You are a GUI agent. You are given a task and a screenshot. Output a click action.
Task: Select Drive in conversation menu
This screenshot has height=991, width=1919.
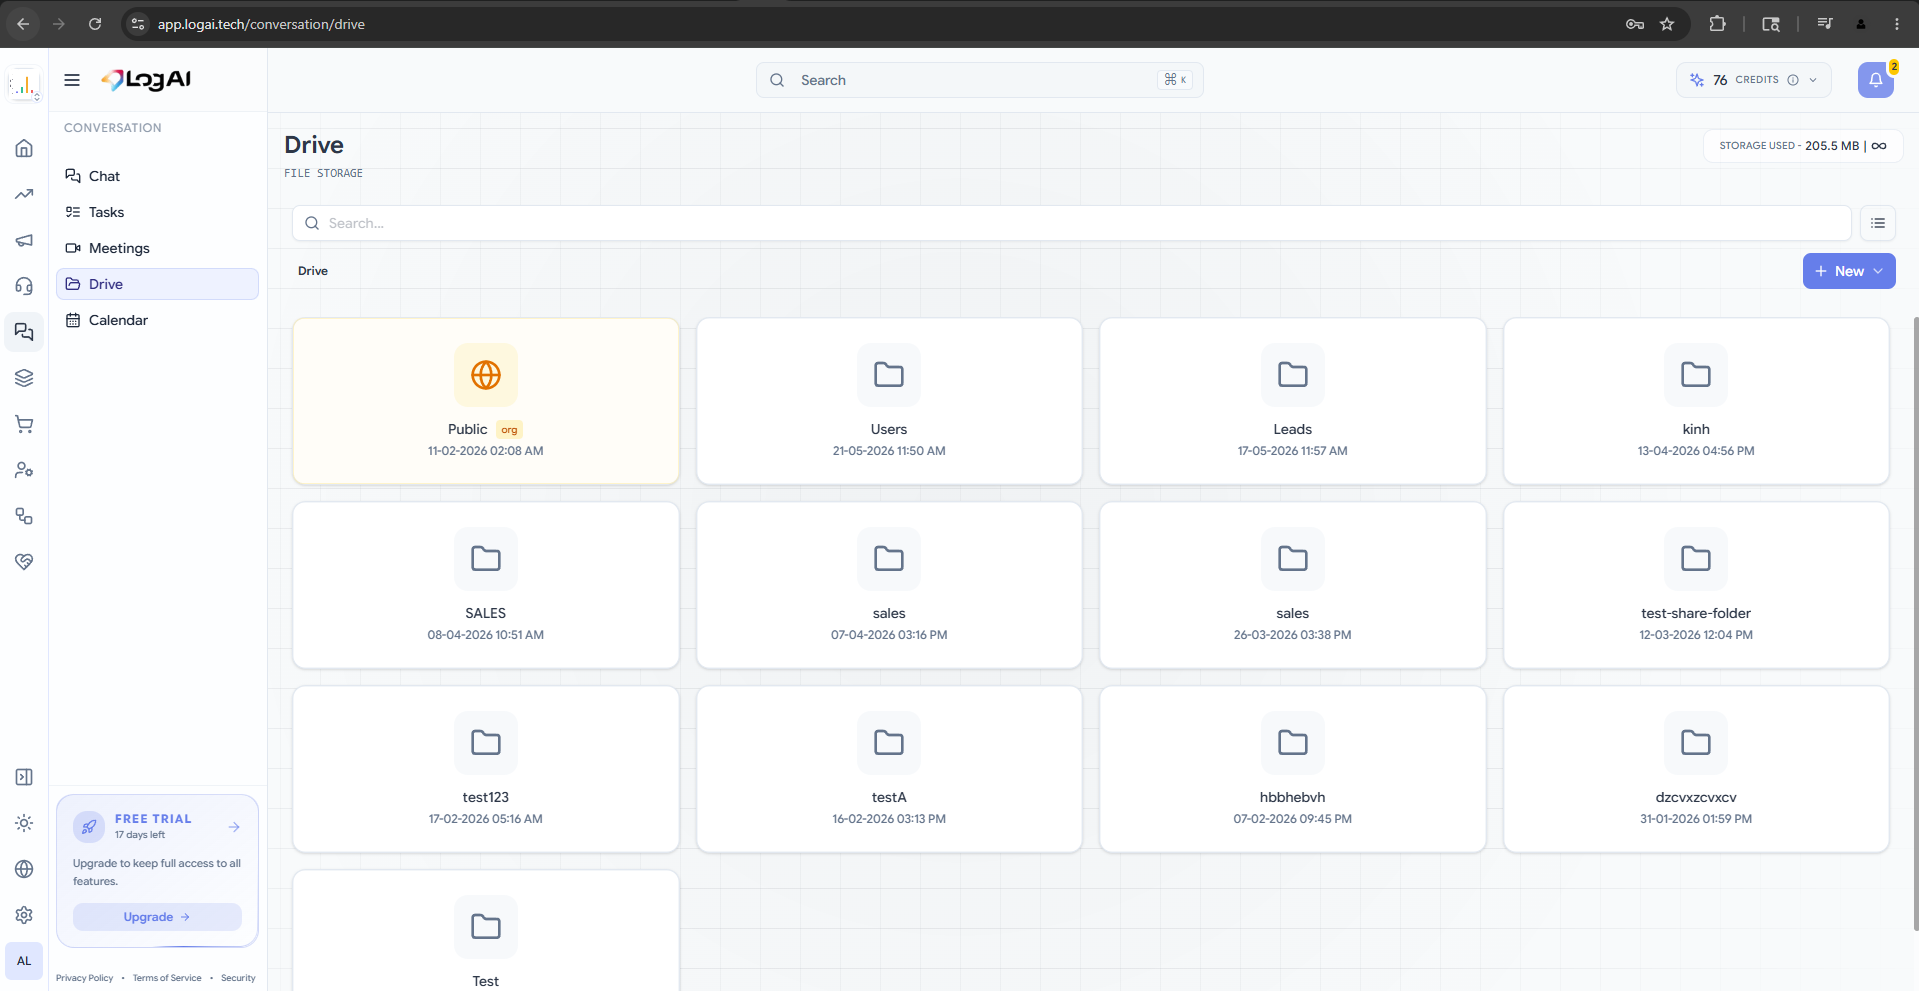[x=157, y=284]
